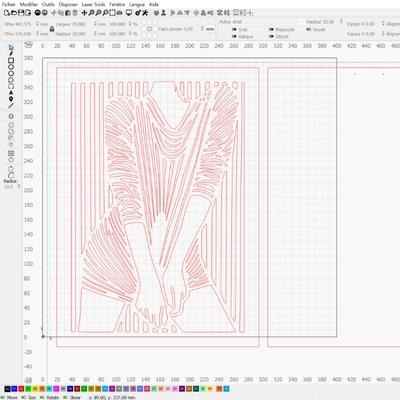400x400 pixels.
Task: Adjust the font Hauteur 25.00 spinner
Action: click(341, 22)
